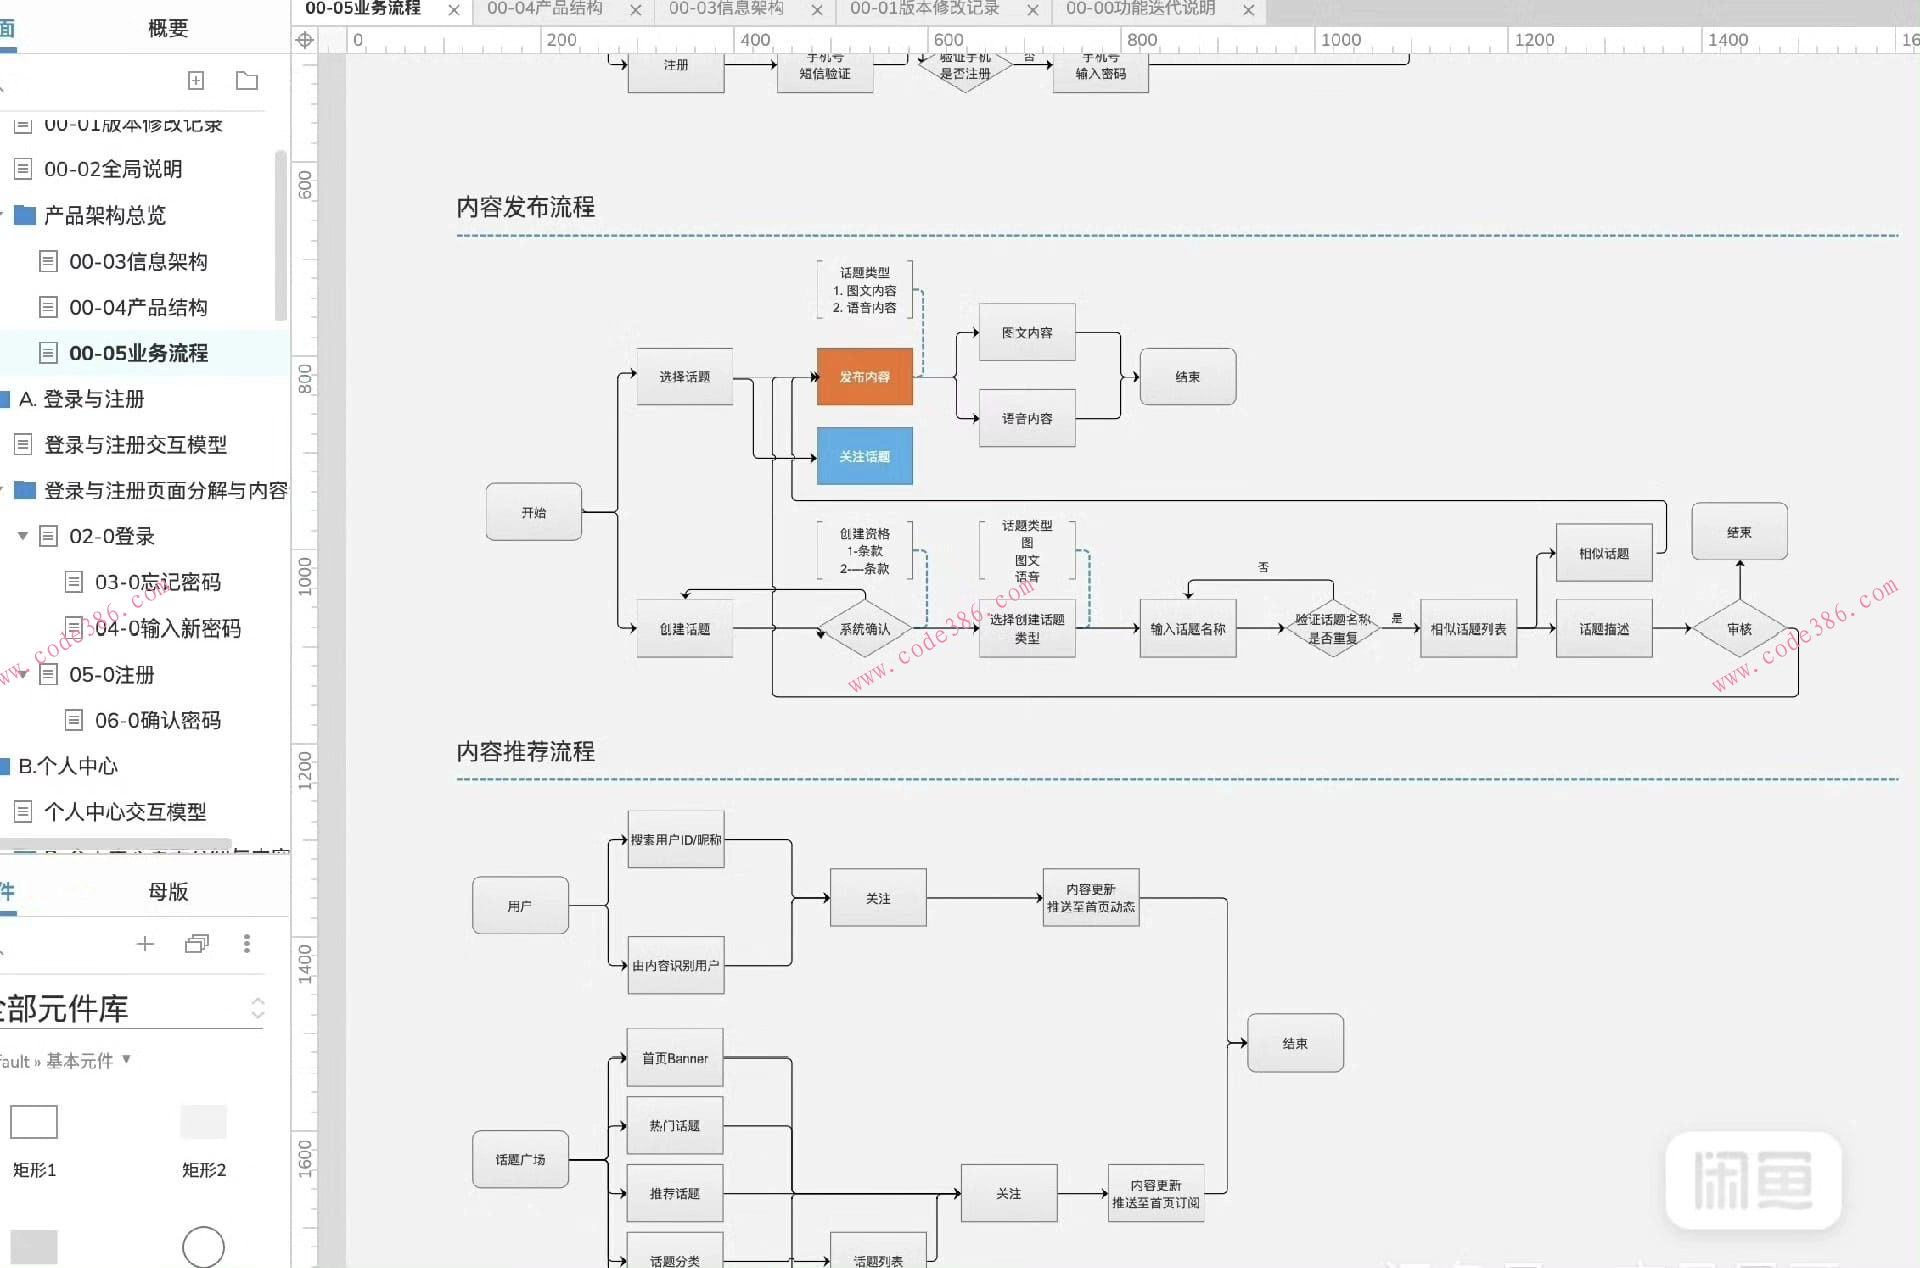Viewport: 1920px width, 1268px height.
Task: Open the 登录与注册交互模型 page
Action: pos(135,444)
